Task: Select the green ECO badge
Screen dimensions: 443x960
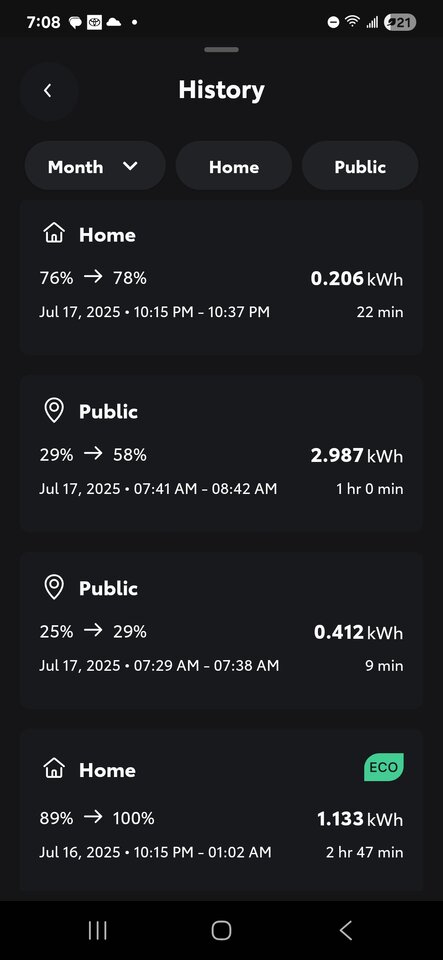Action: pyautogui.click(x=384, y=767)
